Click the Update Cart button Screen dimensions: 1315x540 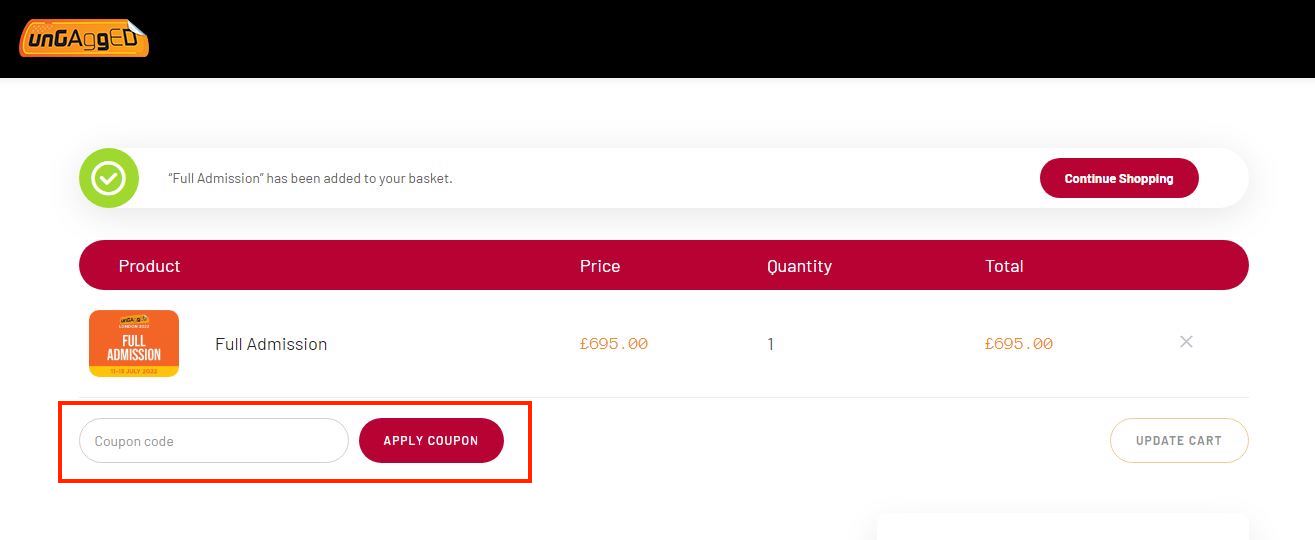(x=1179, y=440)
